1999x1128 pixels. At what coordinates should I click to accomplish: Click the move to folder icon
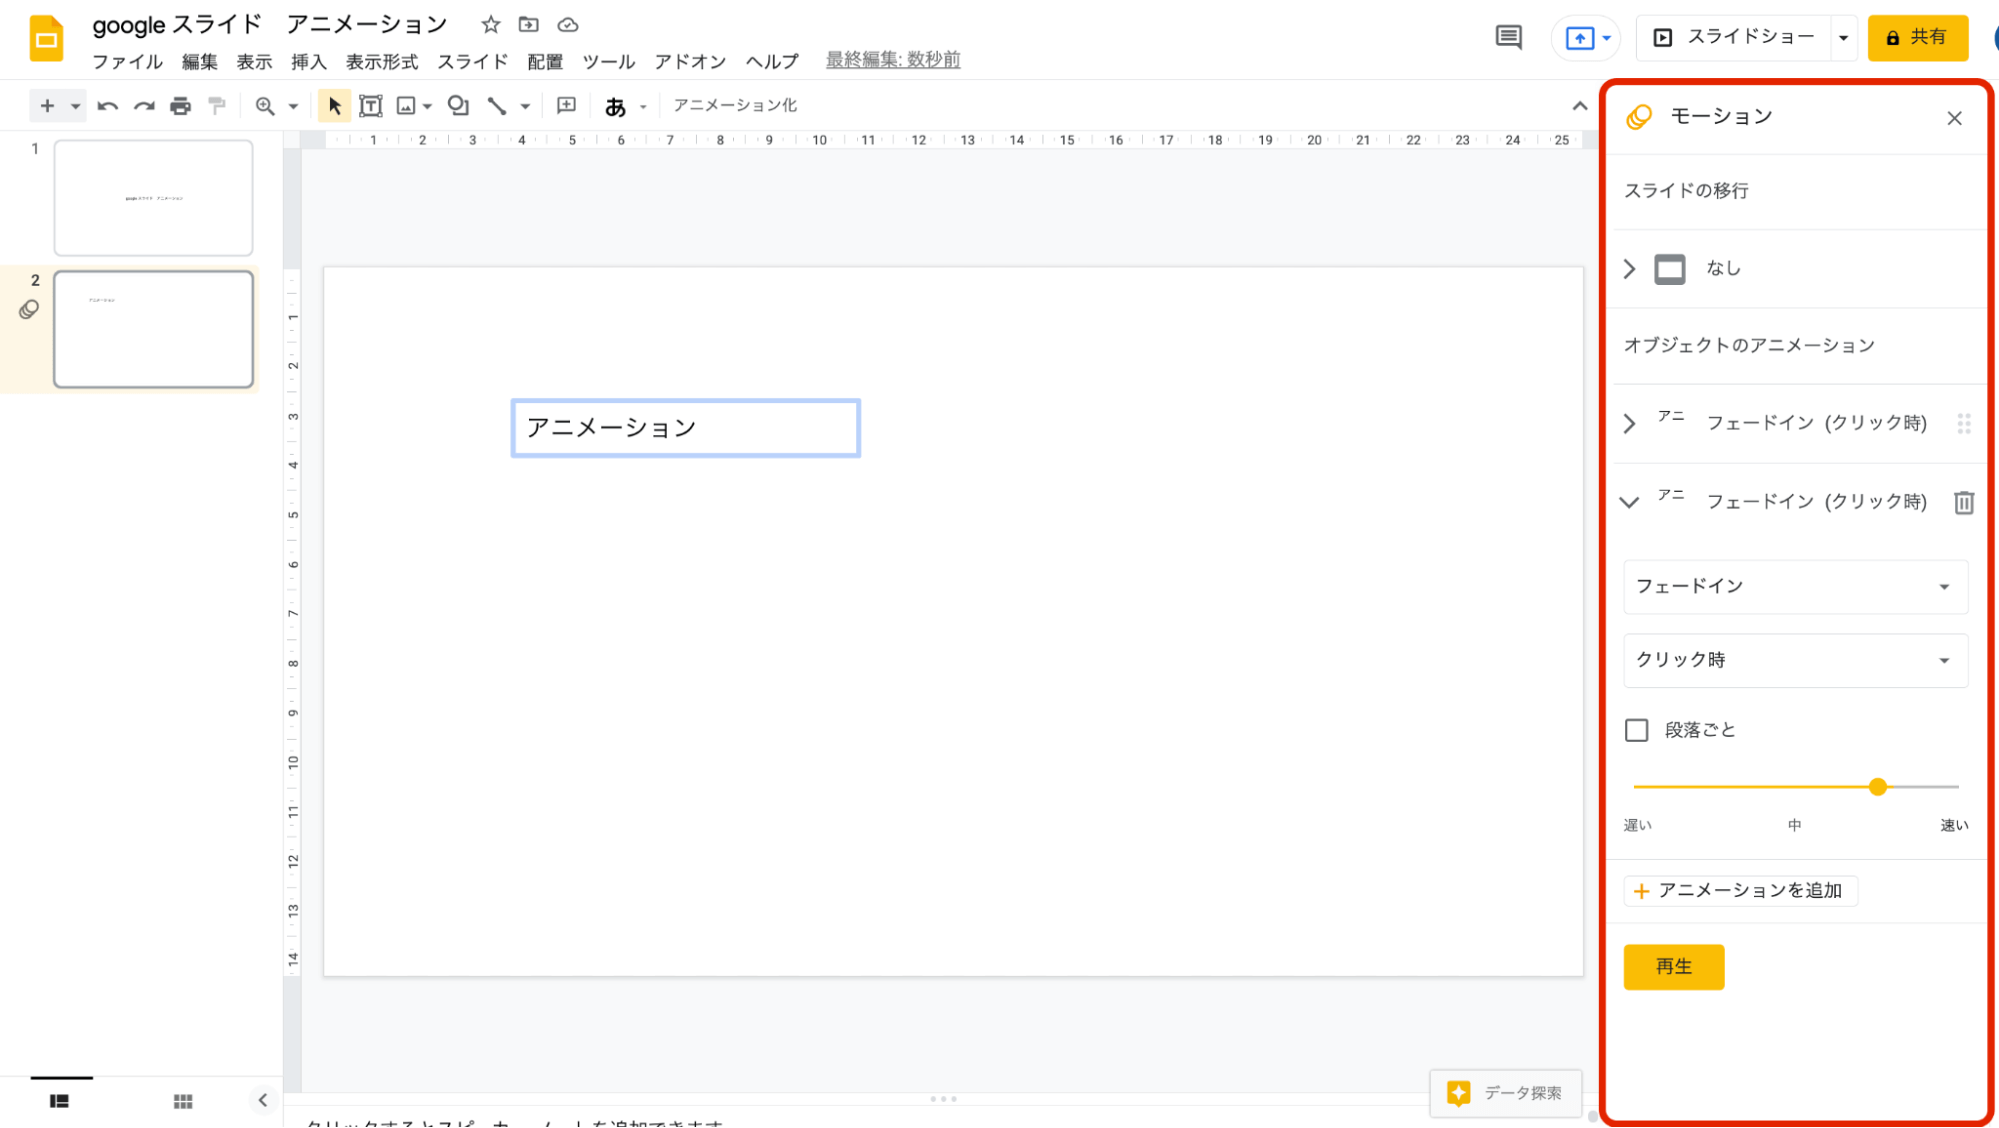point(529,24)
